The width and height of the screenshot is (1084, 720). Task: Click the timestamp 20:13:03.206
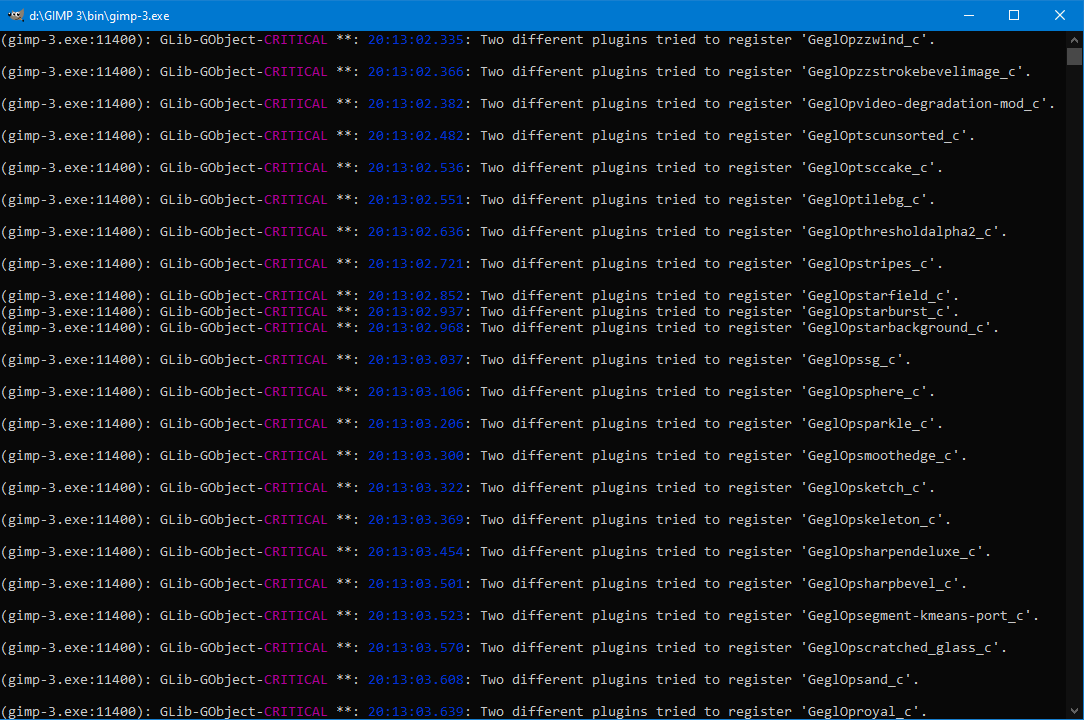(415, 423)
